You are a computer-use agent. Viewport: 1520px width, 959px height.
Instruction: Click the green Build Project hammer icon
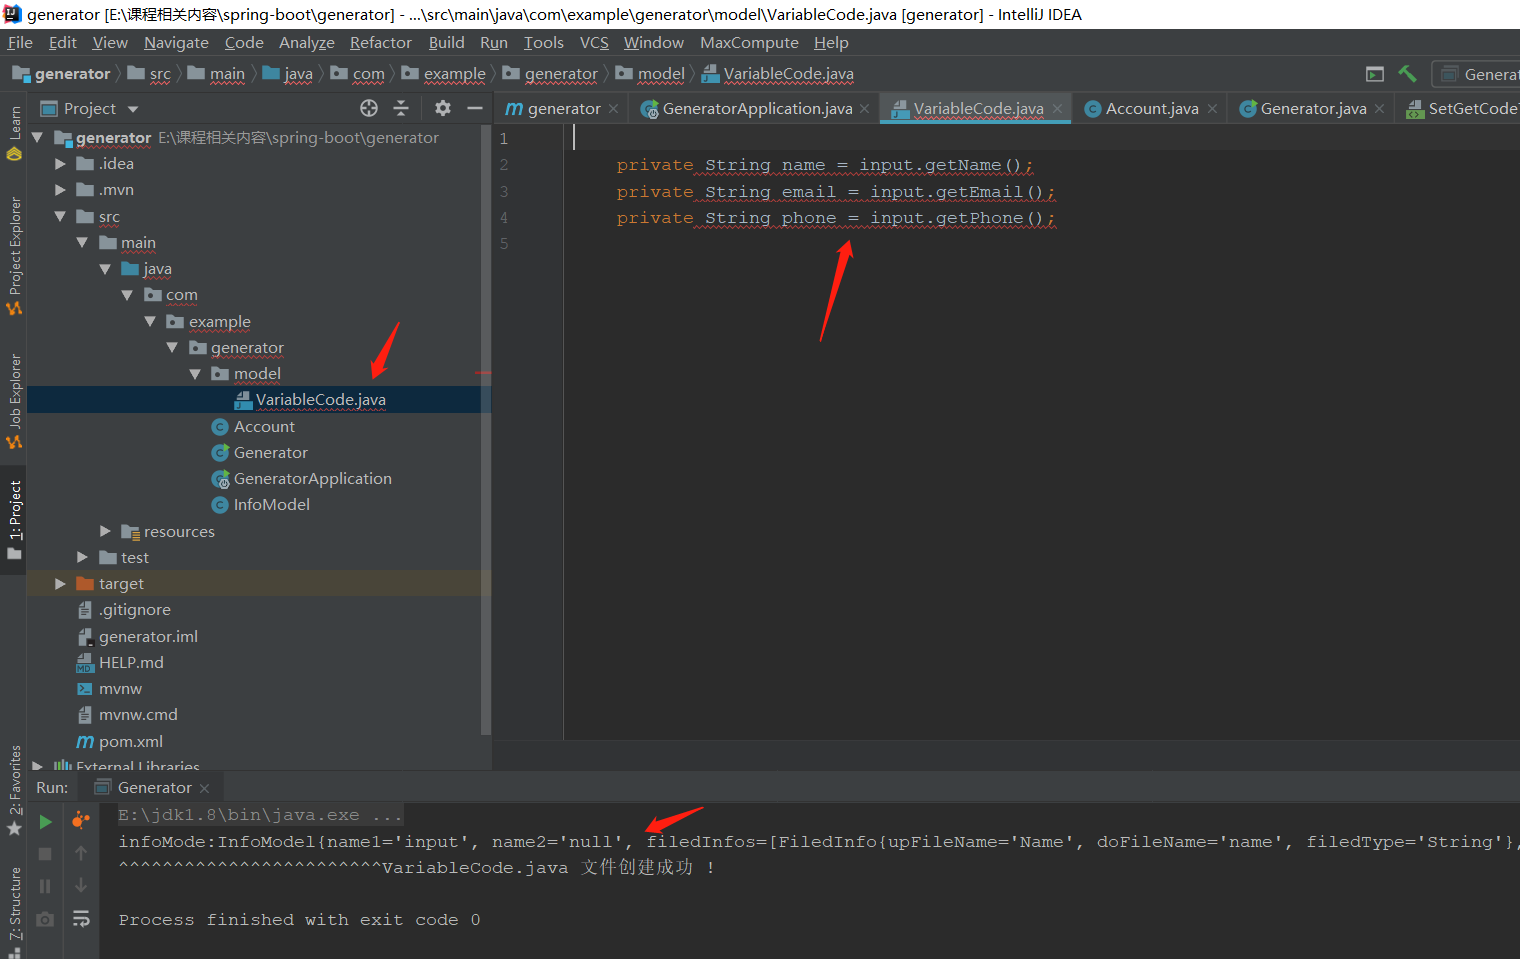(1407, 74)
